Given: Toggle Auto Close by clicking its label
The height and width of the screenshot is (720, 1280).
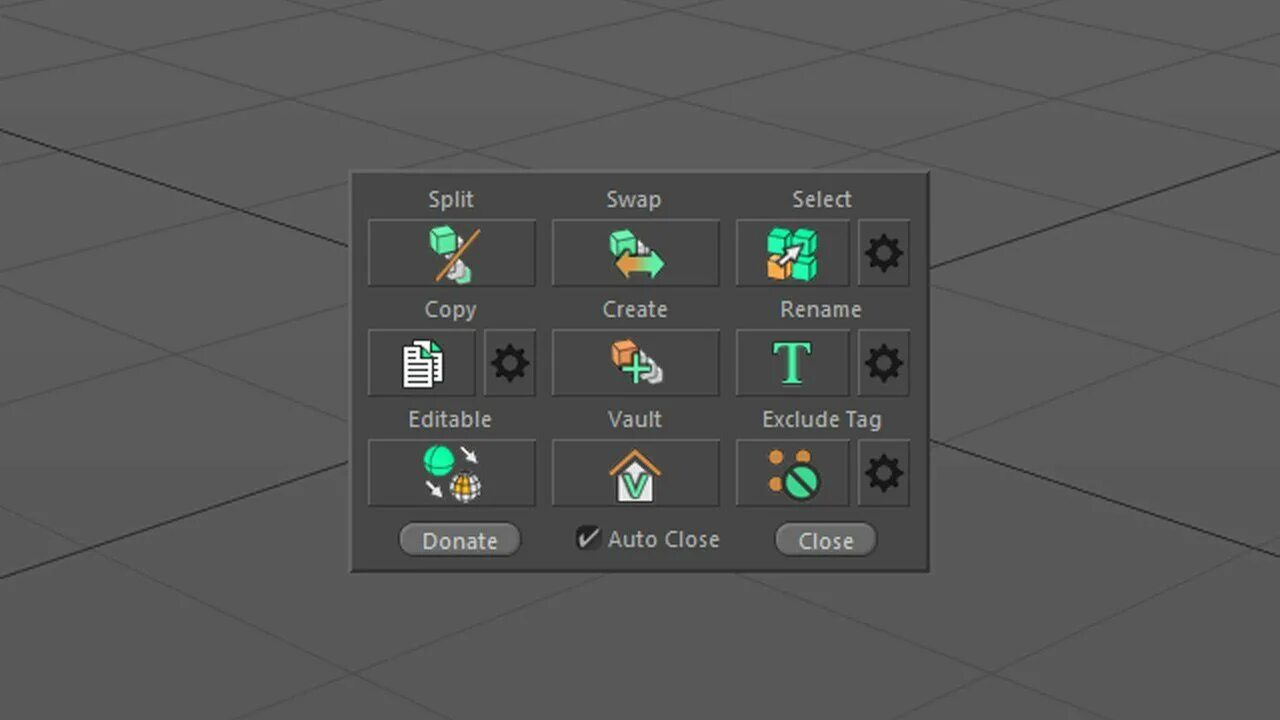Looking at the screenshot, I should click(x=663, y=539).
